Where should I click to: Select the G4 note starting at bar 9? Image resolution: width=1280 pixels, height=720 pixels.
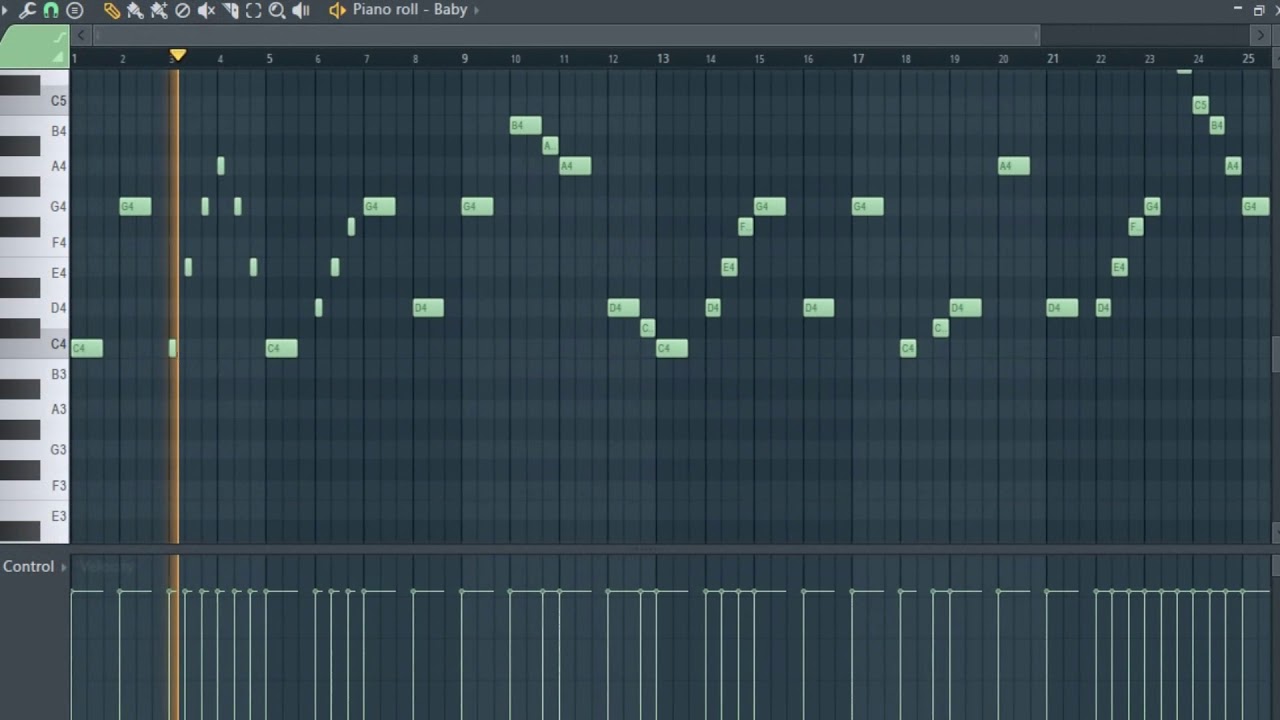477,207
